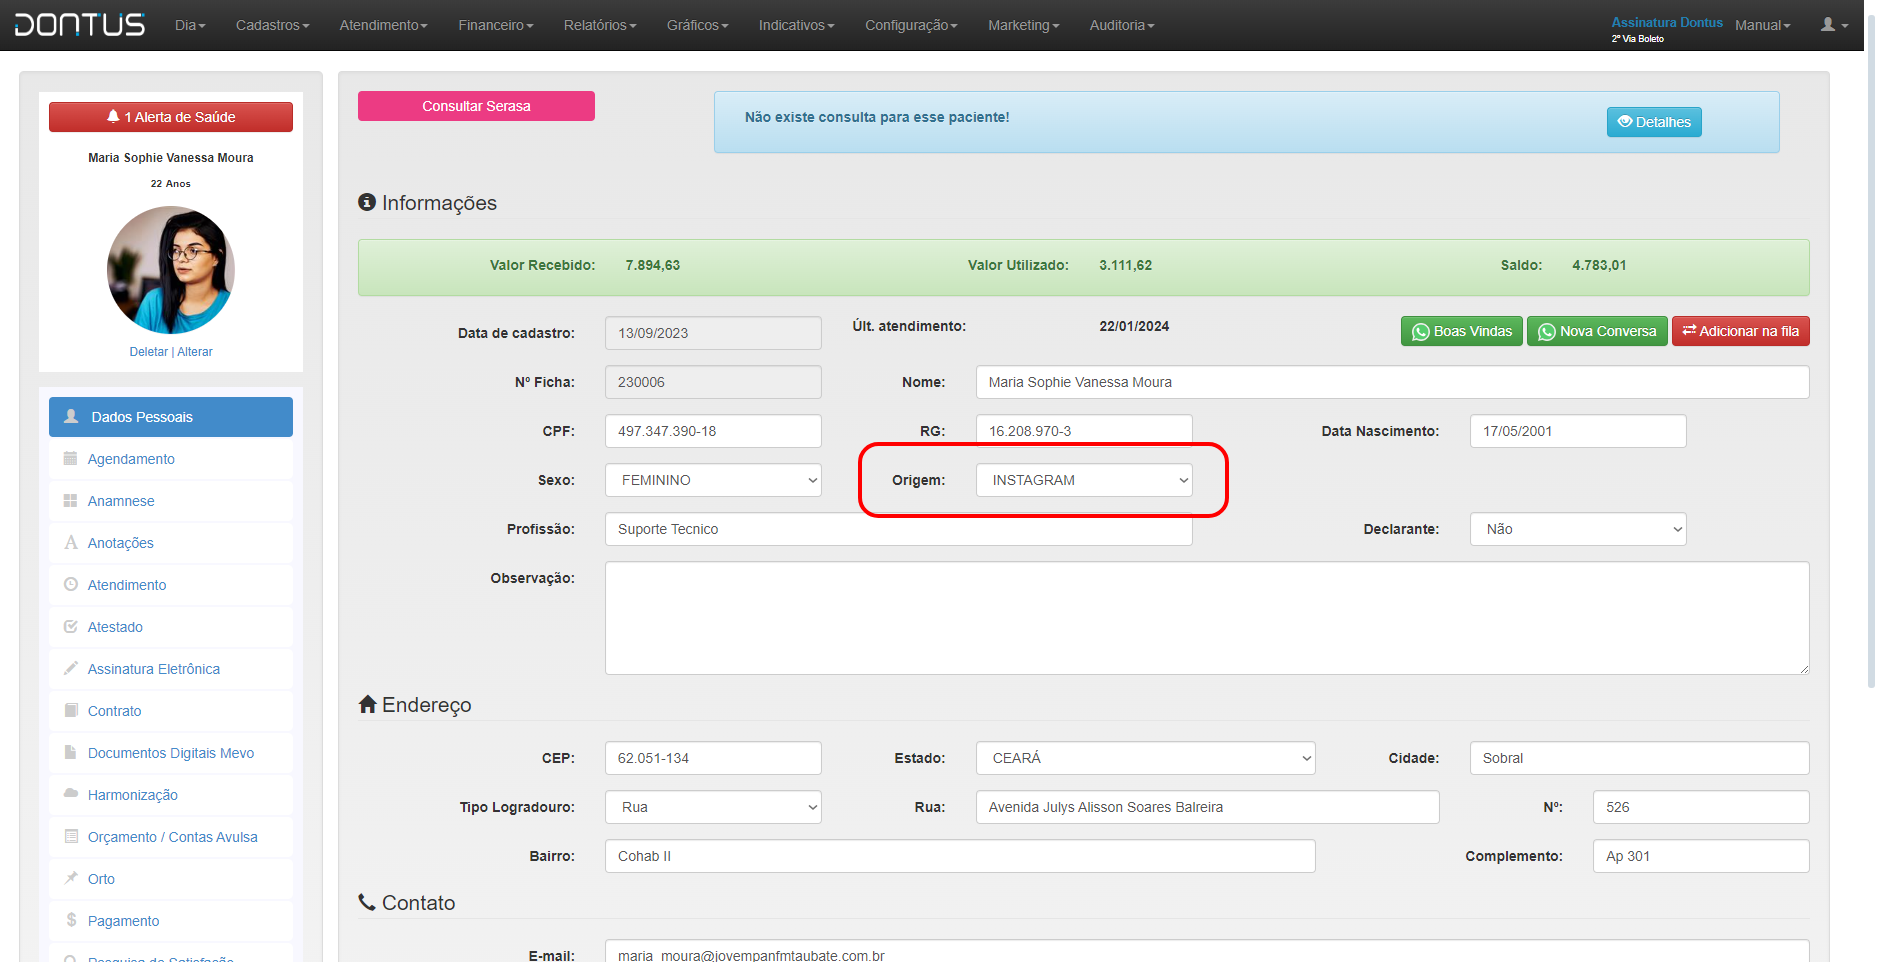Select the Dados Pessoais tab
The height and width of the screenshot is (962, 1879).
pyautogui.click(x=171, y=417)
